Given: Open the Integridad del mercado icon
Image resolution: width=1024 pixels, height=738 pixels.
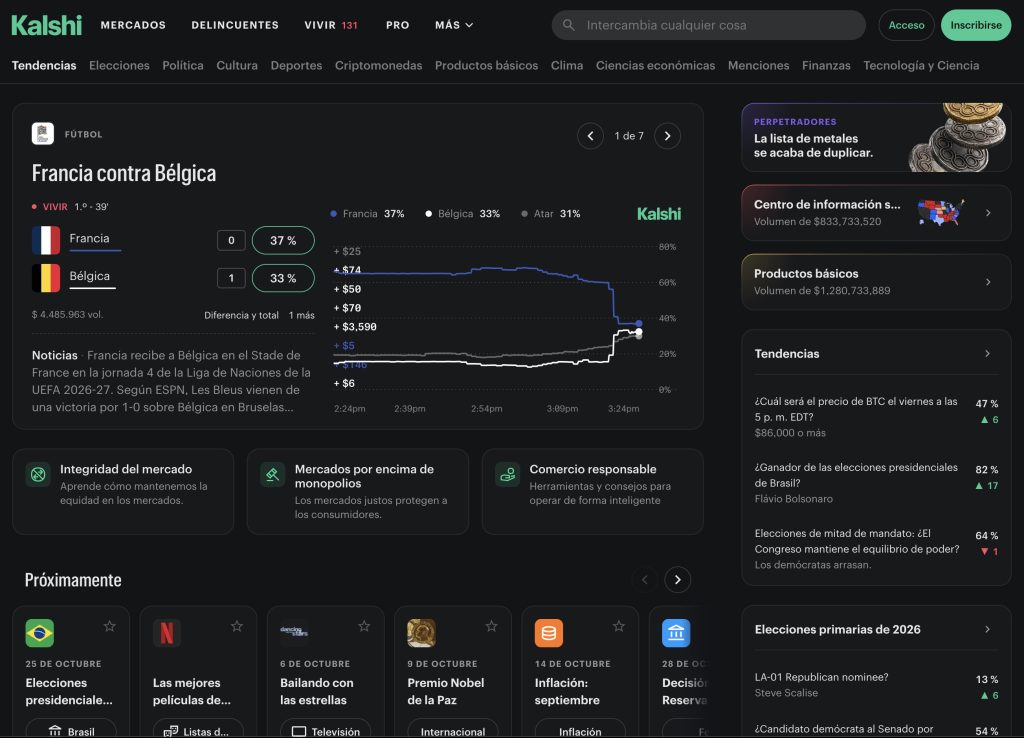Looking at the screenshot, I should (38, 475).
